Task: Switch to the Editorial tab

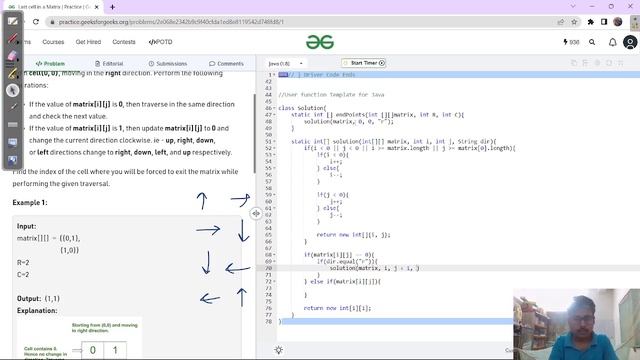Action: click(109, 64)
